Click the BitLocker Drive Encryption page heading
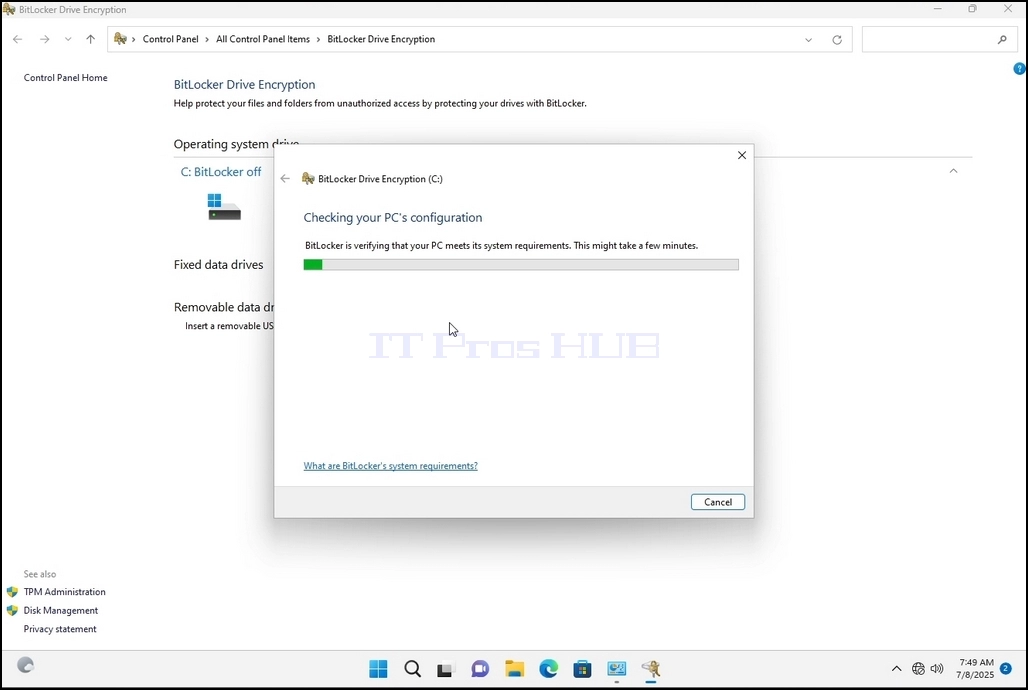The height and width of the screenshot is (690, 1028). [x=245, y=85]
